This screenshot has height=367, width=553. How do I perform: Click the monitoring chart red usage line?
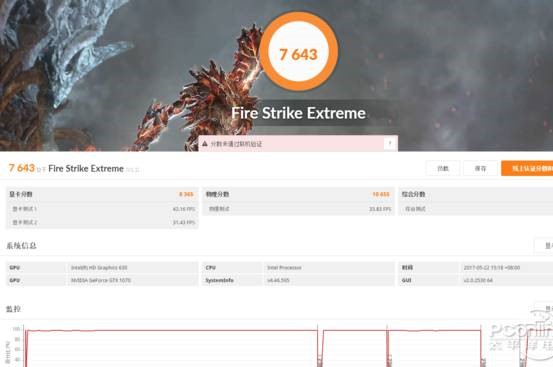(x=171, y=331)
